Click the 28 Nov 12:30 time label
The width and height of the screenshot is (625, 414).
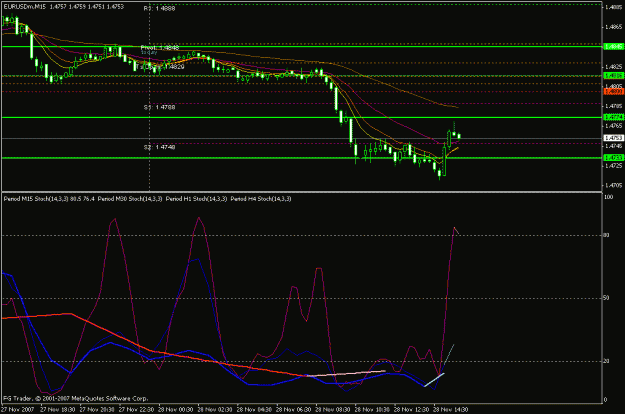(x=412, y=410)
